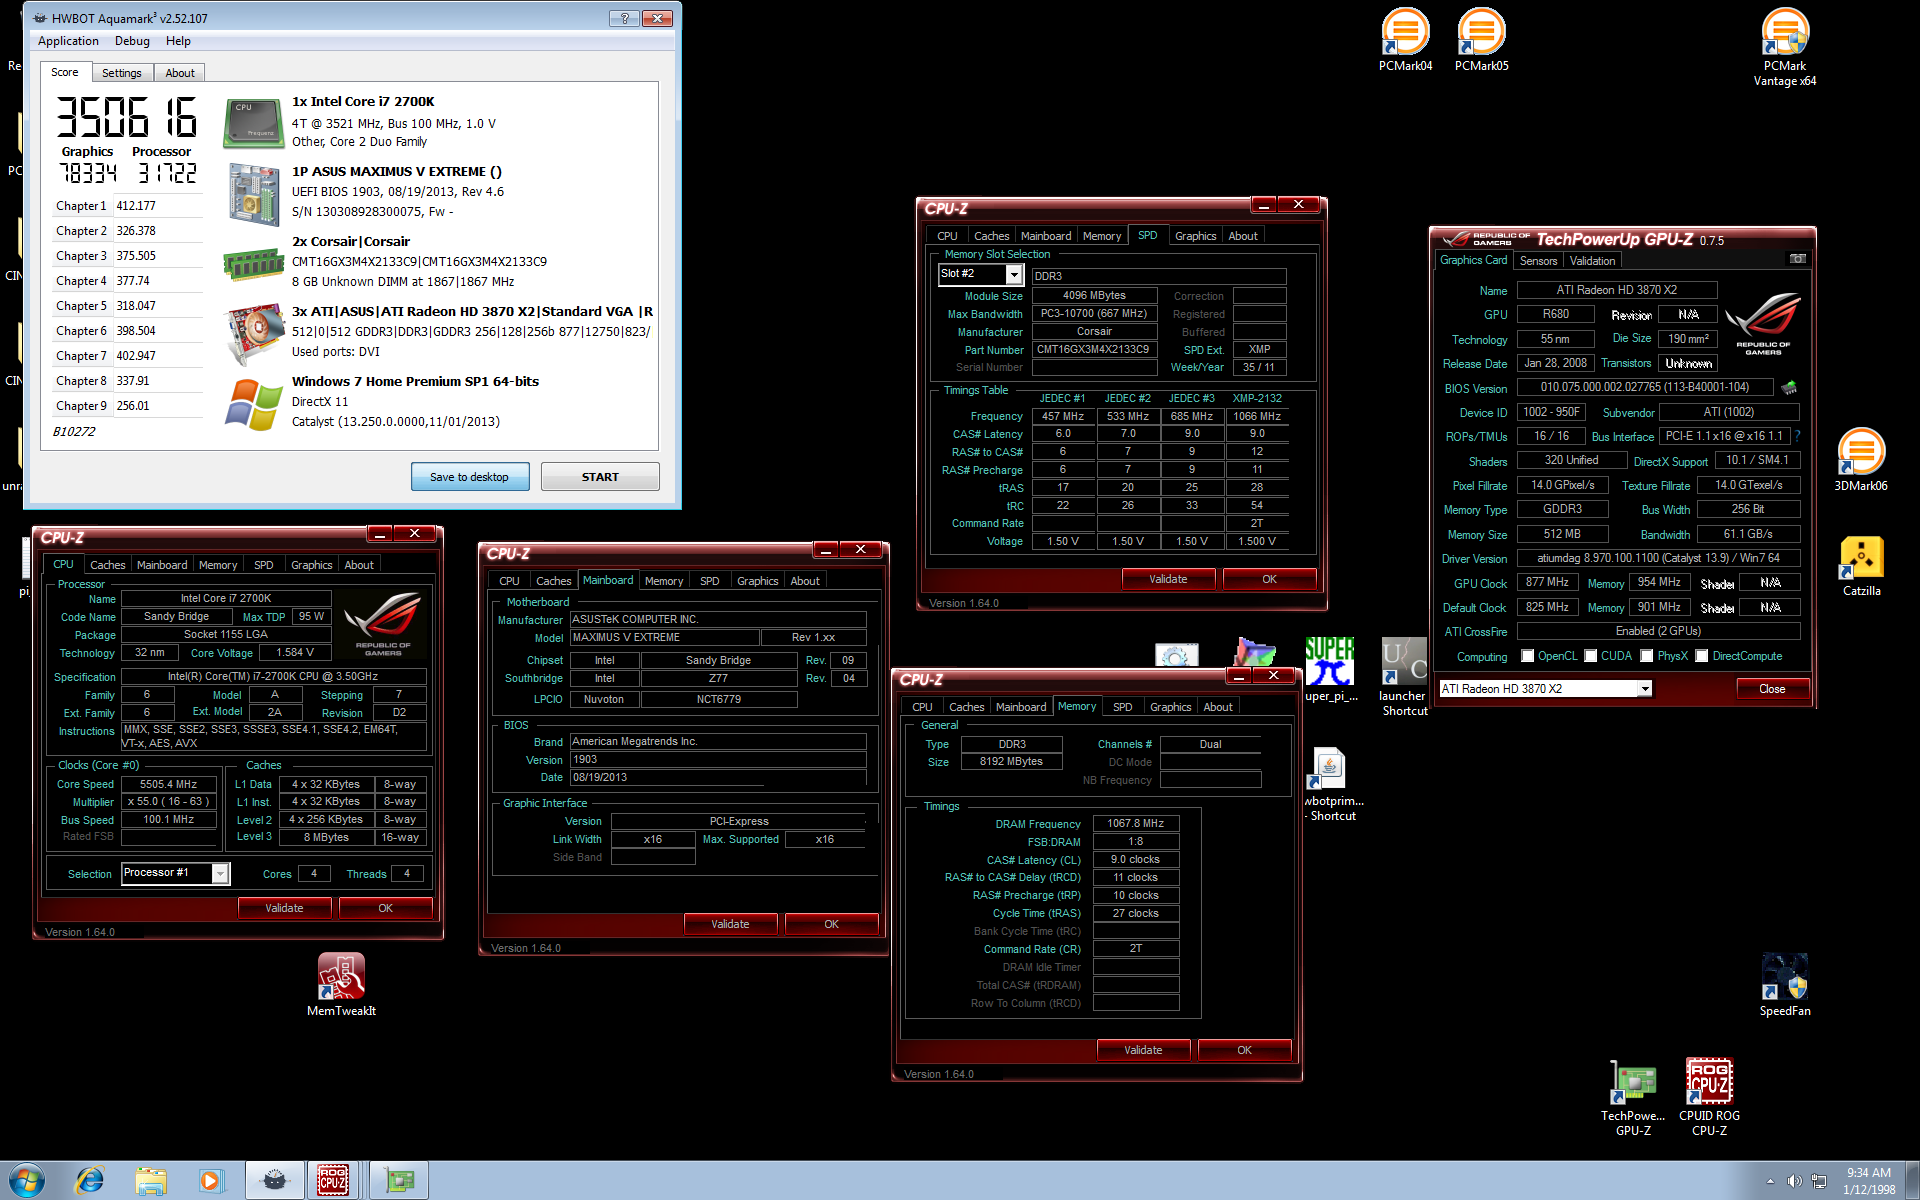The height and width of the screenshot is (1200, 1920).
Task: Click the GPU-Z screenshot camera icon
Action: point(1797,259)
